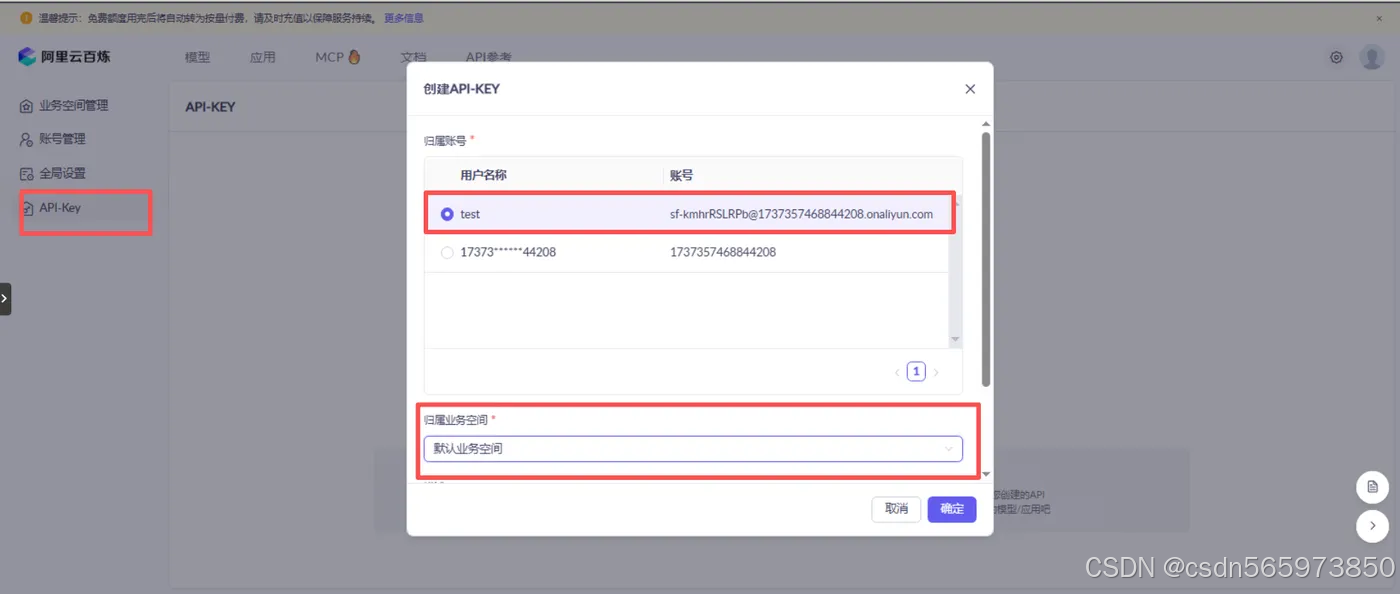
Task: Click the 归属业务空间 field label
Action: pos(457,419)
